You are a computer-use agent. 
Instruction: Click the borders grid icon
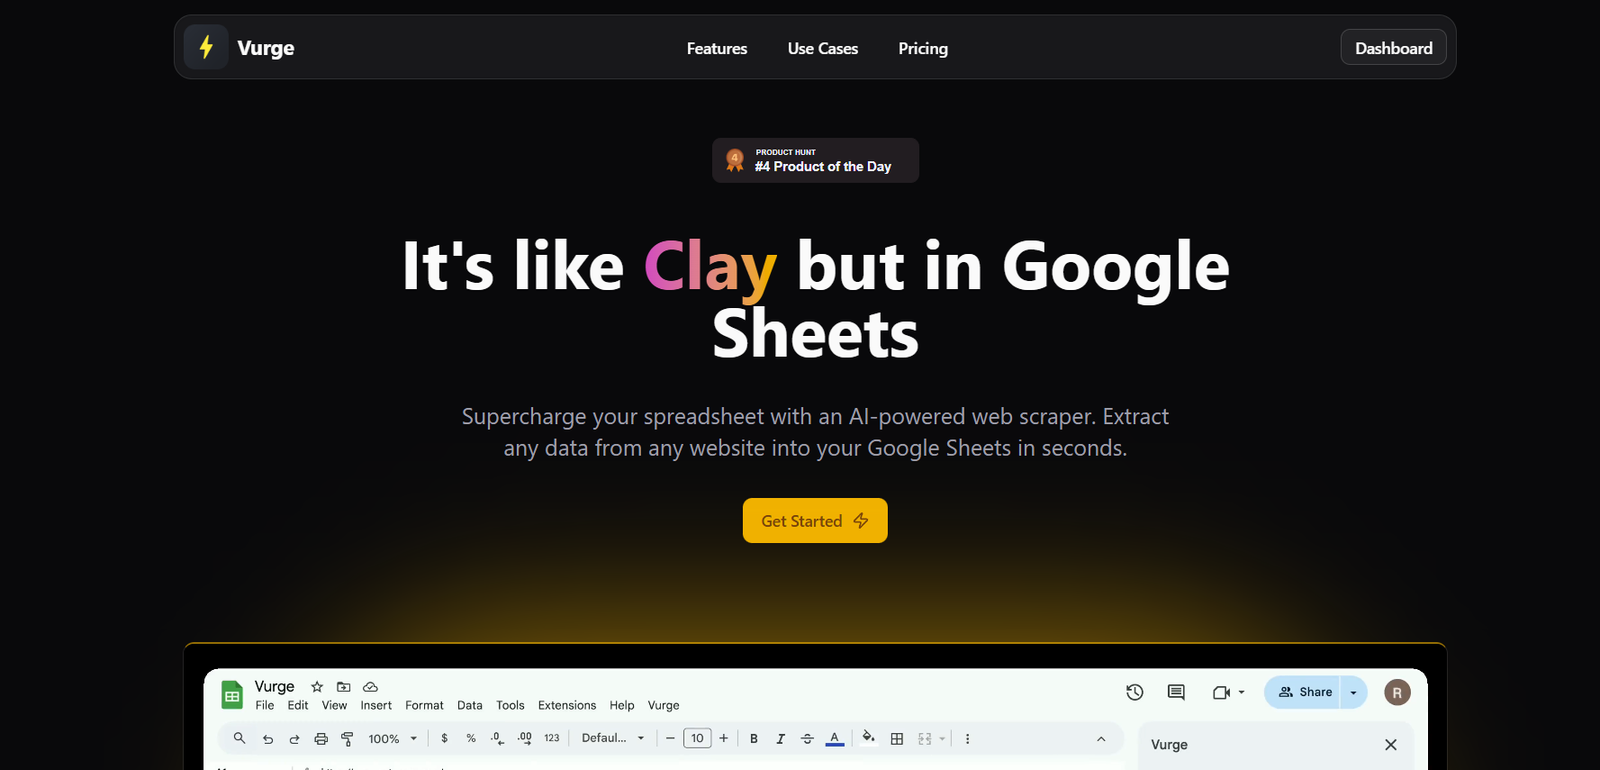pos(897,739)
